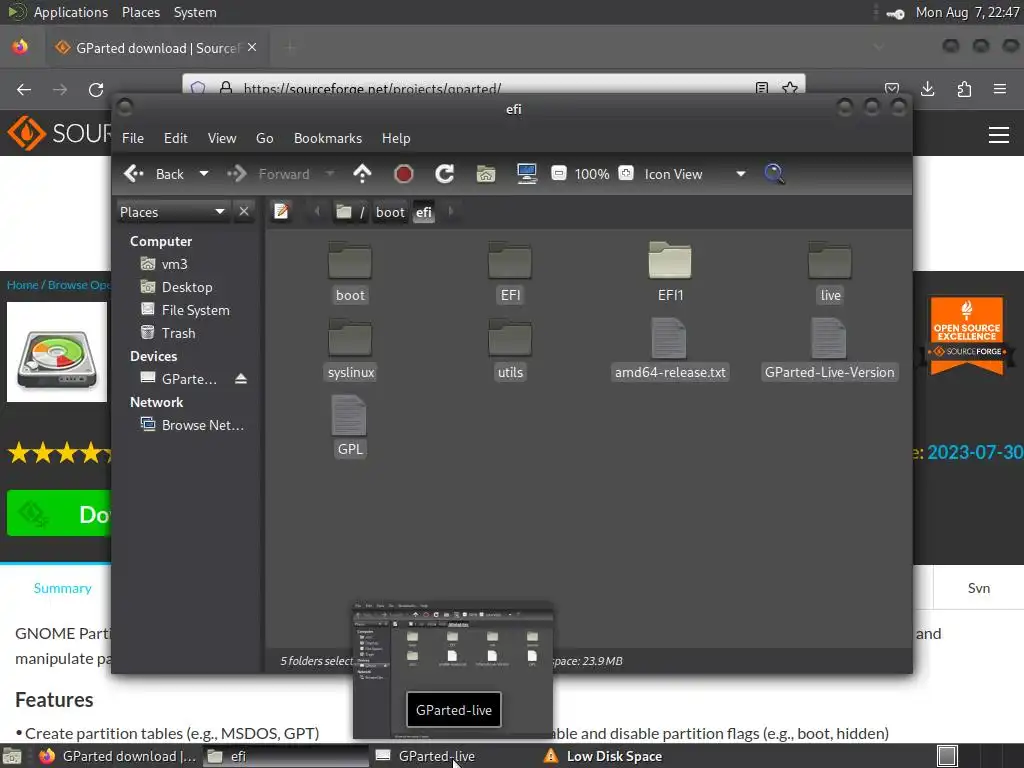The image size is (1024, 768).
Task: Select GParted-Live-Version file icon
Action: (829, 338)
